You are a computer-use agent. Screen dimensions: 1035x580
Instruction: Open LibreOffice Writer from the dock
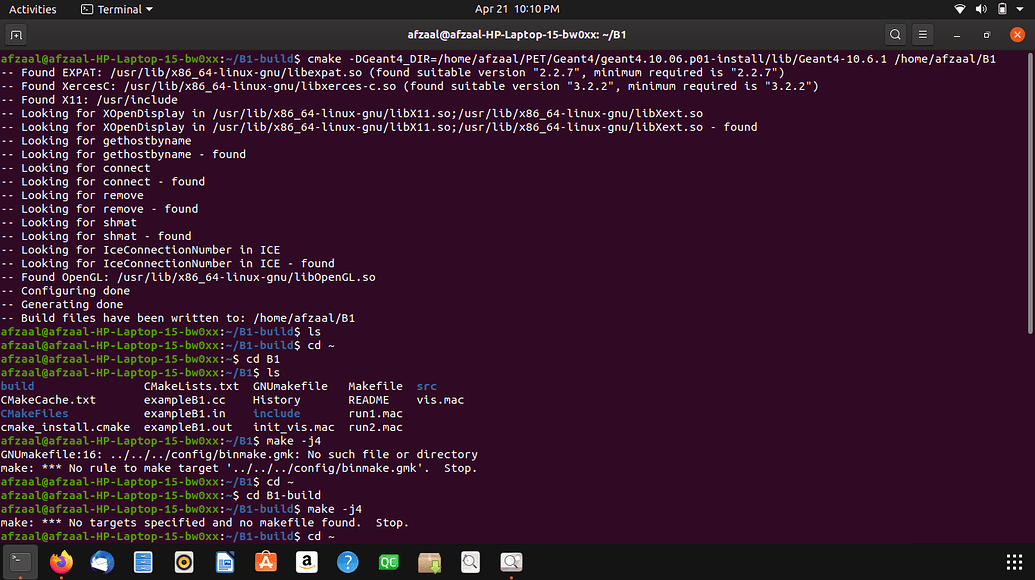pos(225,563)
